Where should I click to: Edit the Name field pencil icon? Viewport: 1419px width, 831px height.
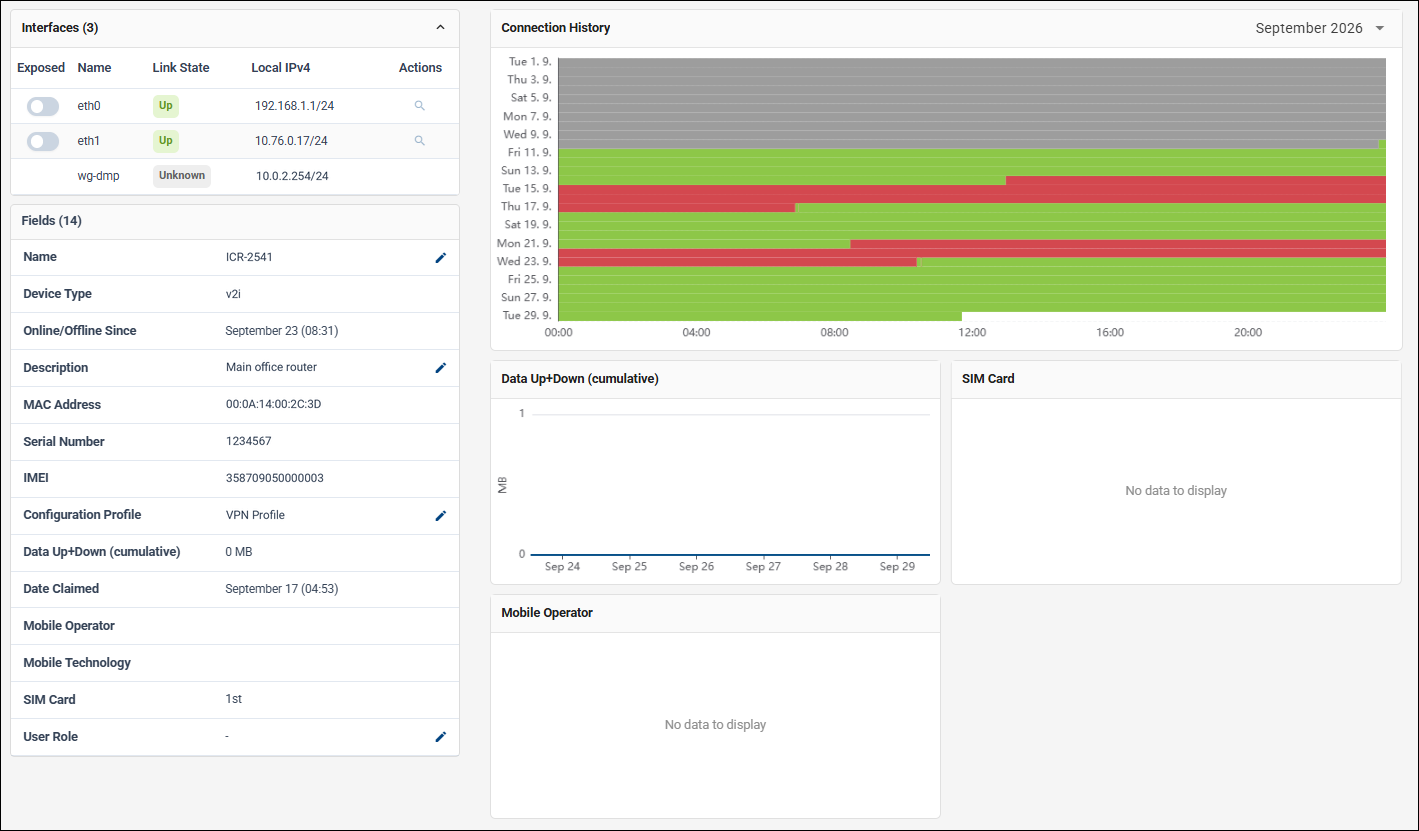tap(441, 258)
